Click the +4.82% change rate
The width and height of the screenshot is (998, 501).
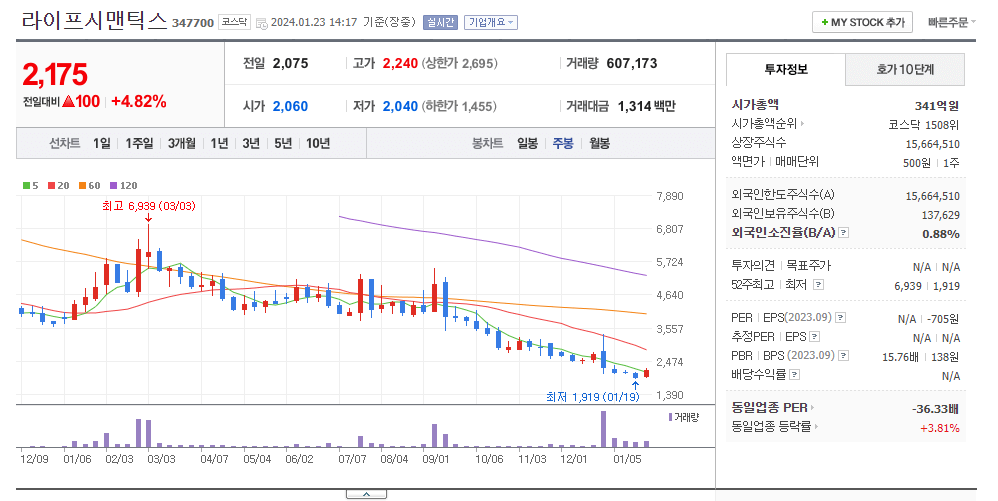(139, 101)
